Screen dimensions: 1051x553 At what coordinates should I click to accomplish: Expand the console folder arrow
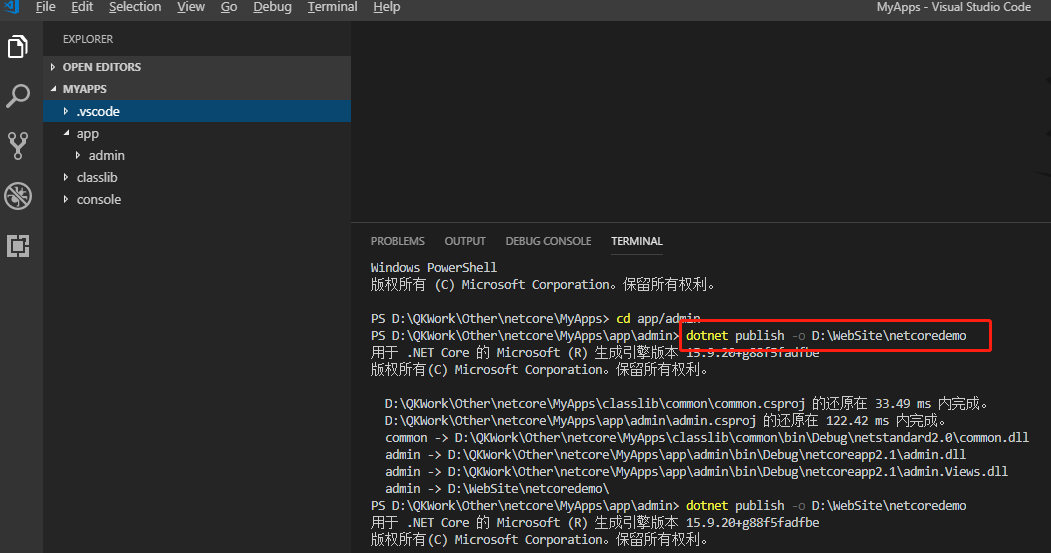[66, 200]
